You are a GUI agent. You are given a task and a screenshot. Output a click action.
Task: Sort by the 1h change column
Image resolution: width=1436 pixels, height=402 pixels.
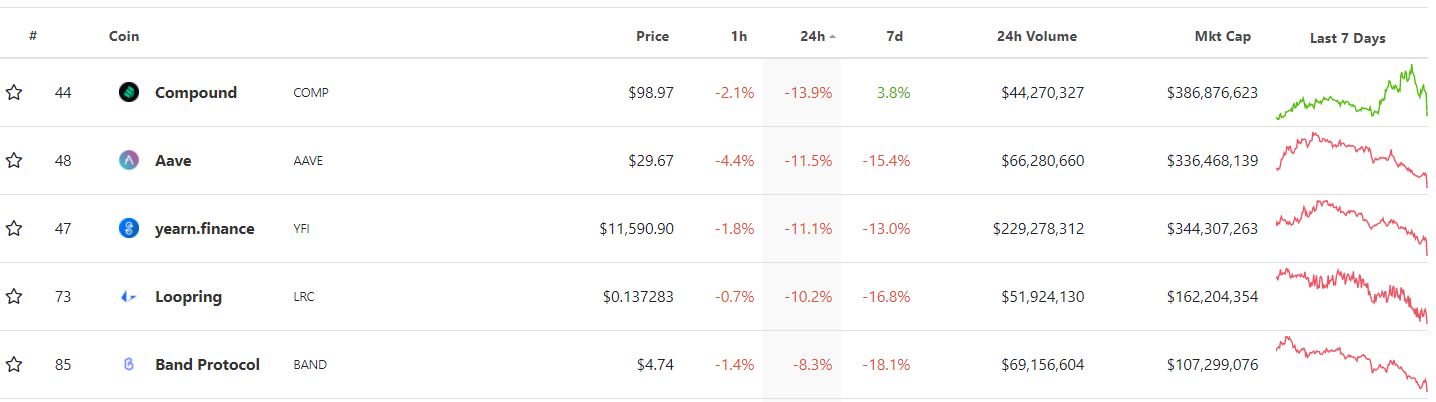(738, 37)
